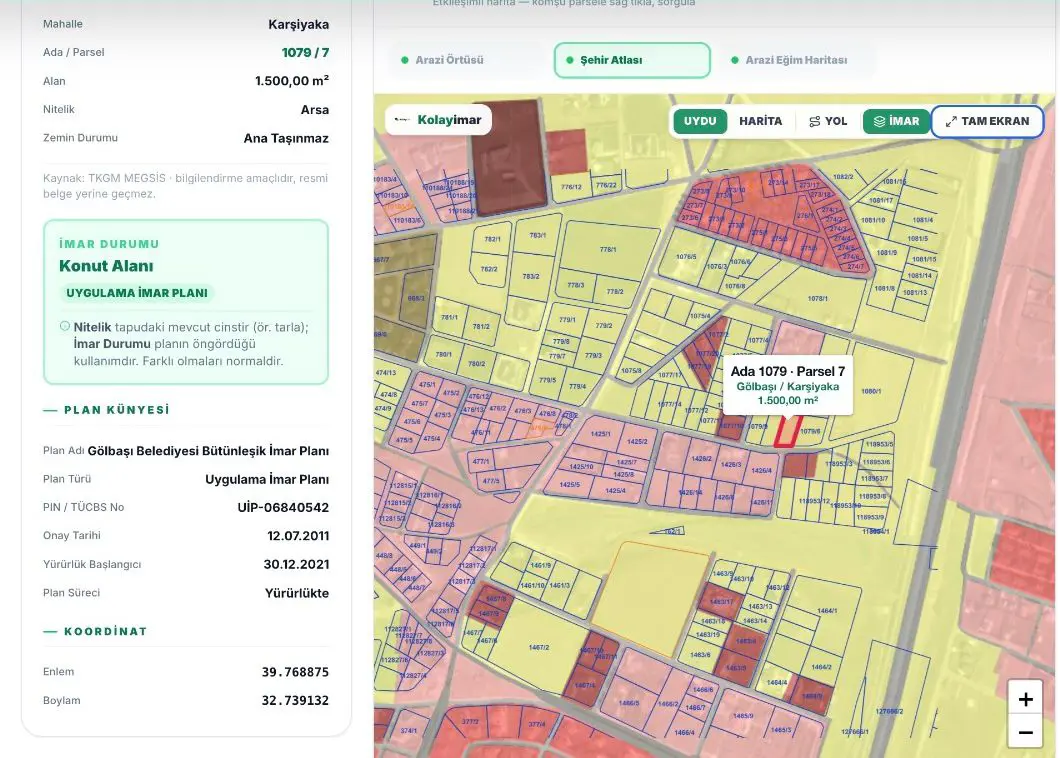
Task: Select parcel 1080/1 on the map
Action: pyautogui.click(x=871, y=391)
